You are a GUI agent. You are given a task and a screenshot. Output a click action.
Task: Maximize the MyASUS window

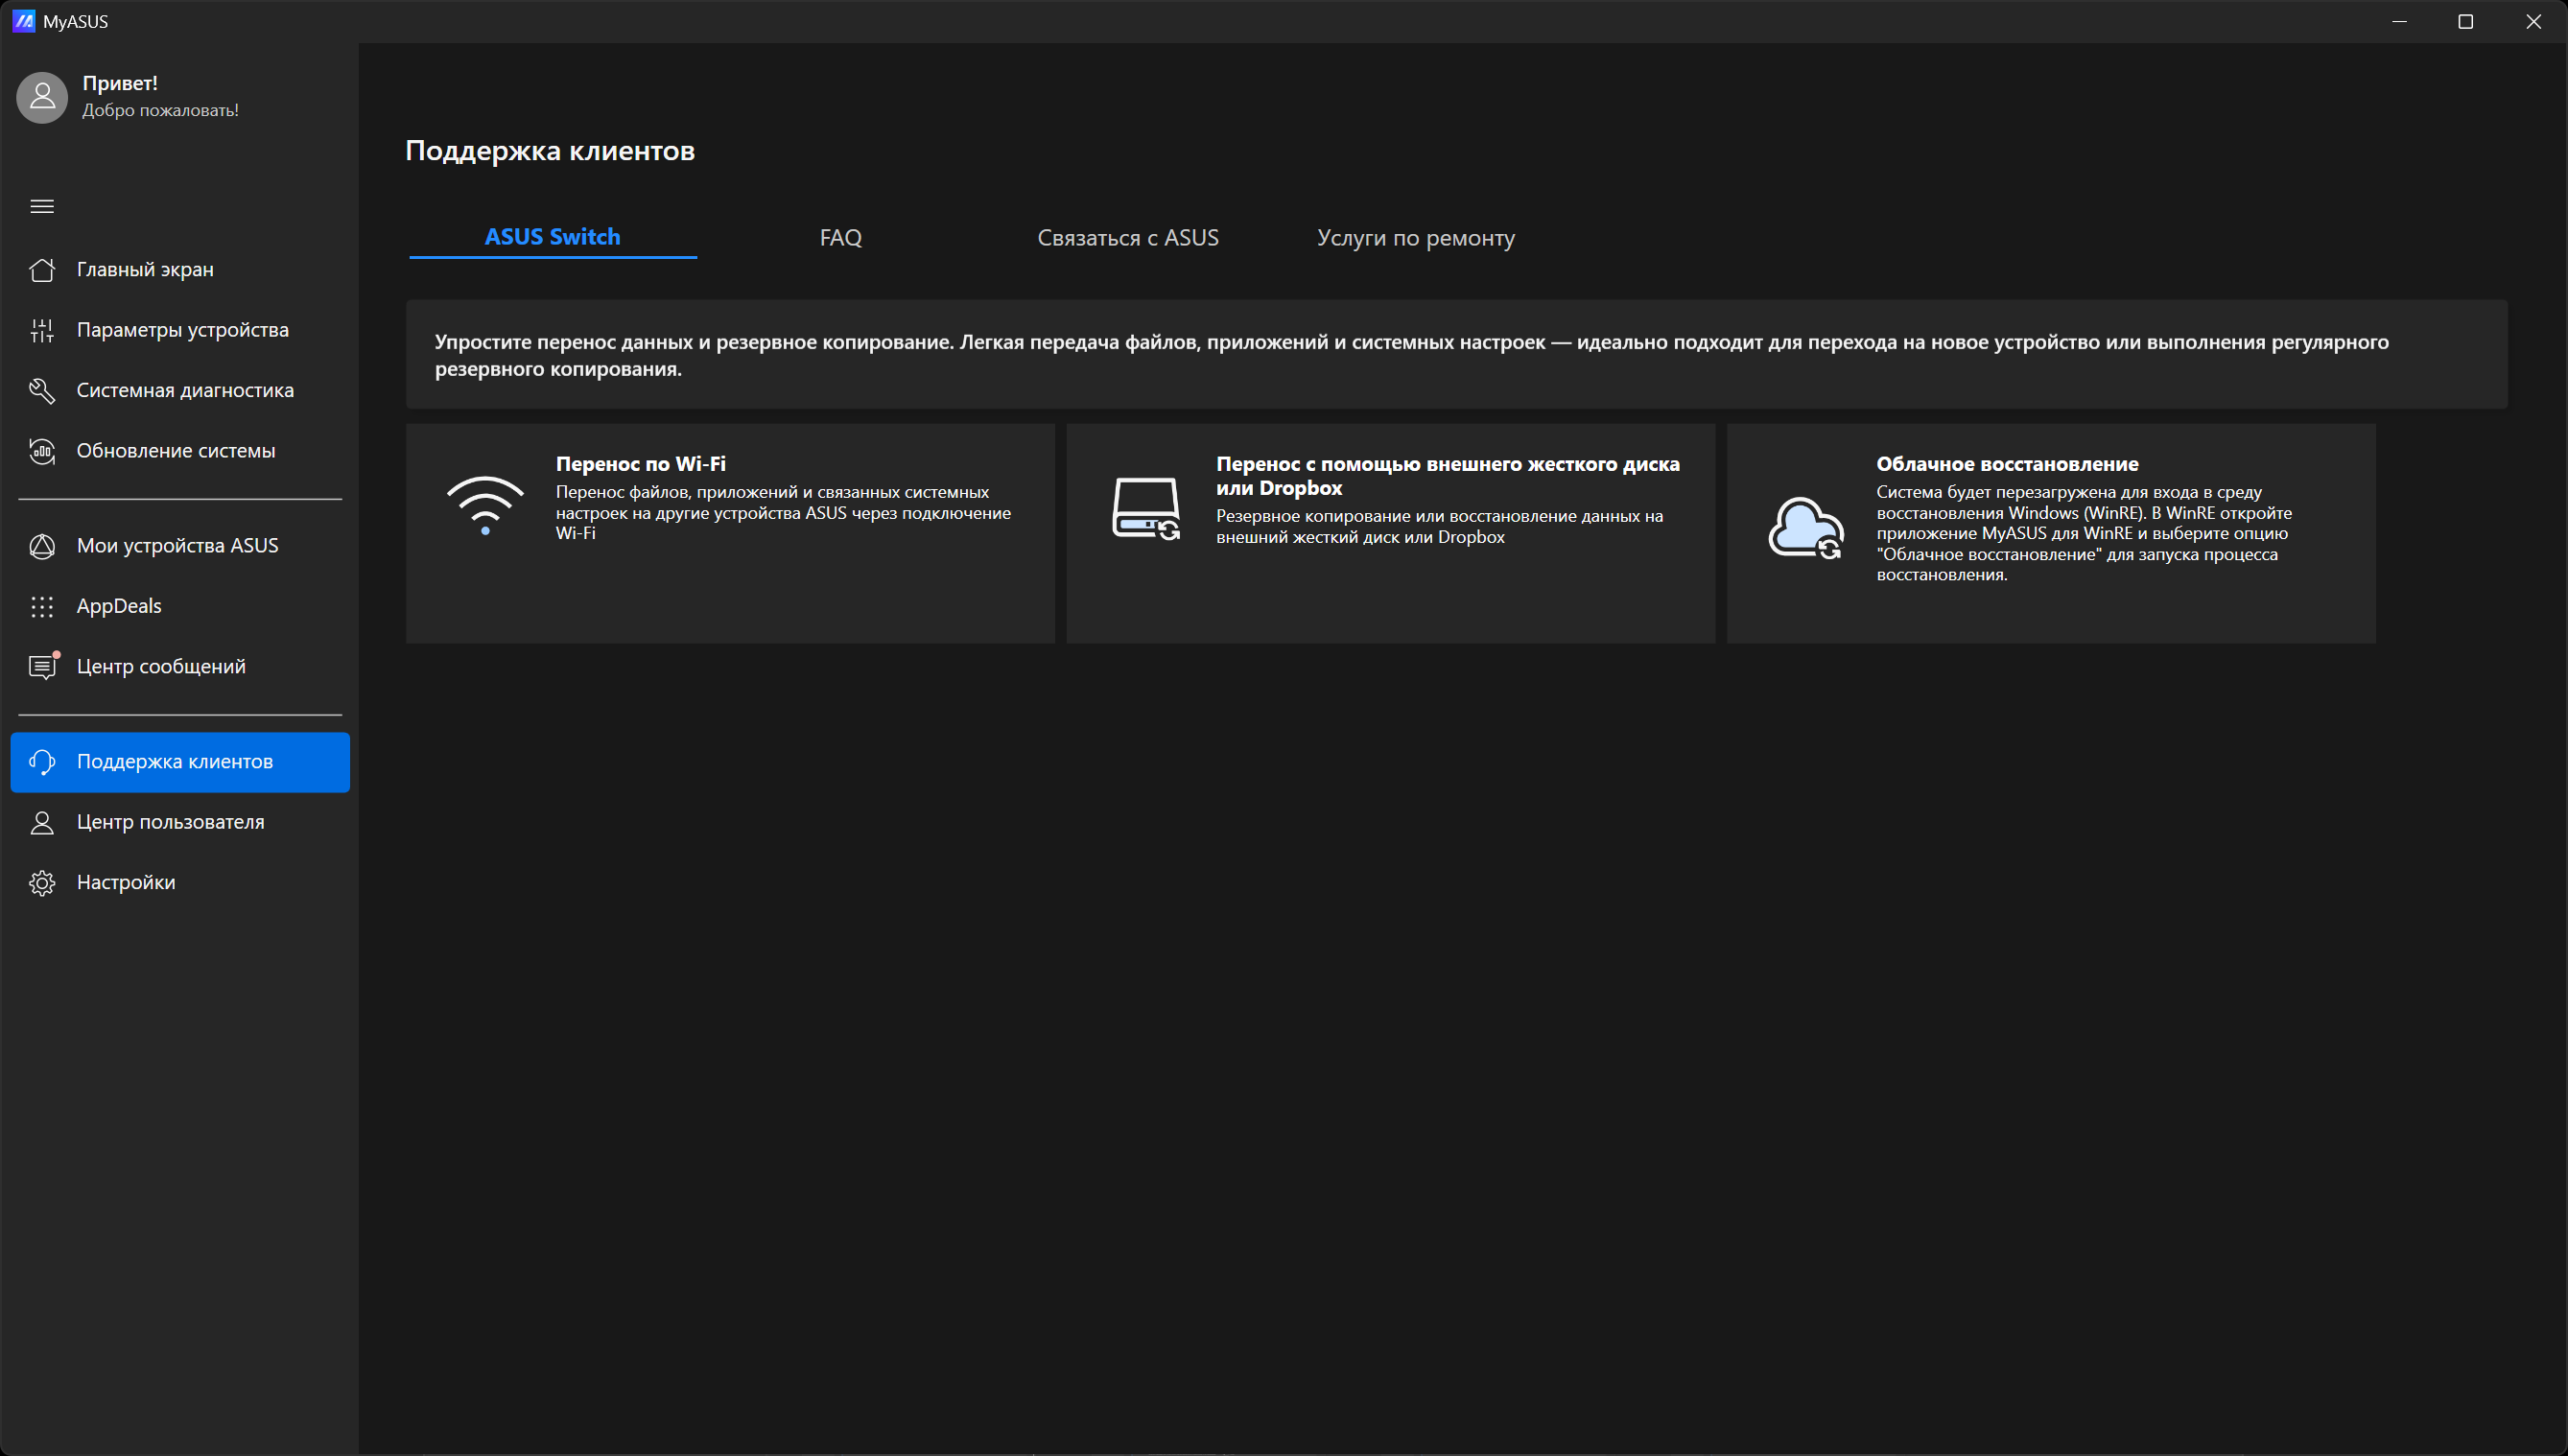[x=2466, y=21]
